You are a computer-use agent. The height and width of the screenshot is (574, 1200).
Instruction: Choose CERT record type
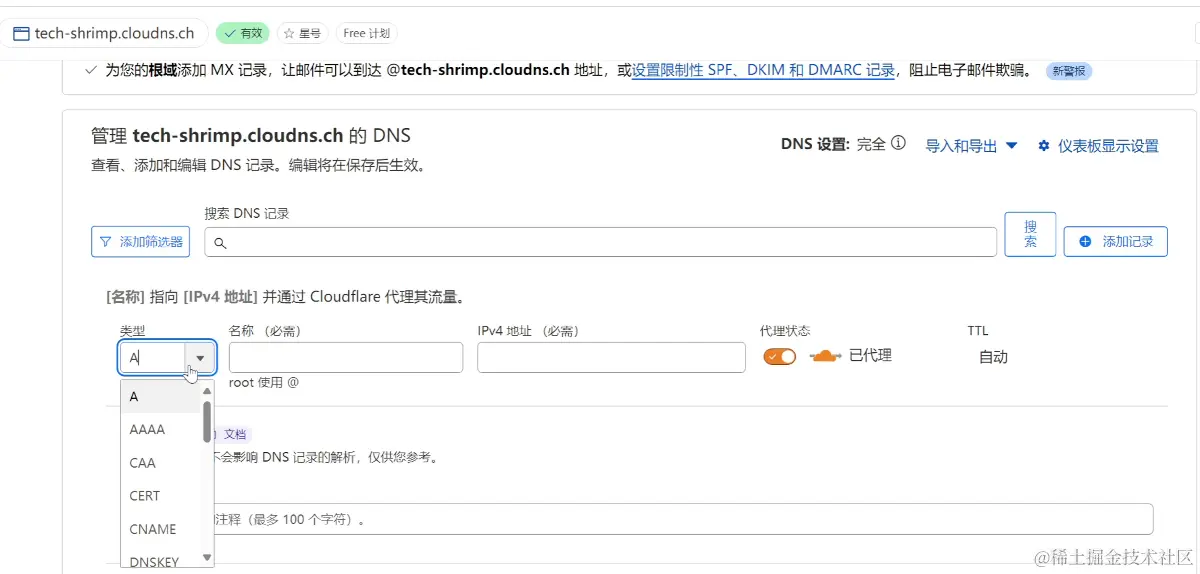(x=161, y=496)
